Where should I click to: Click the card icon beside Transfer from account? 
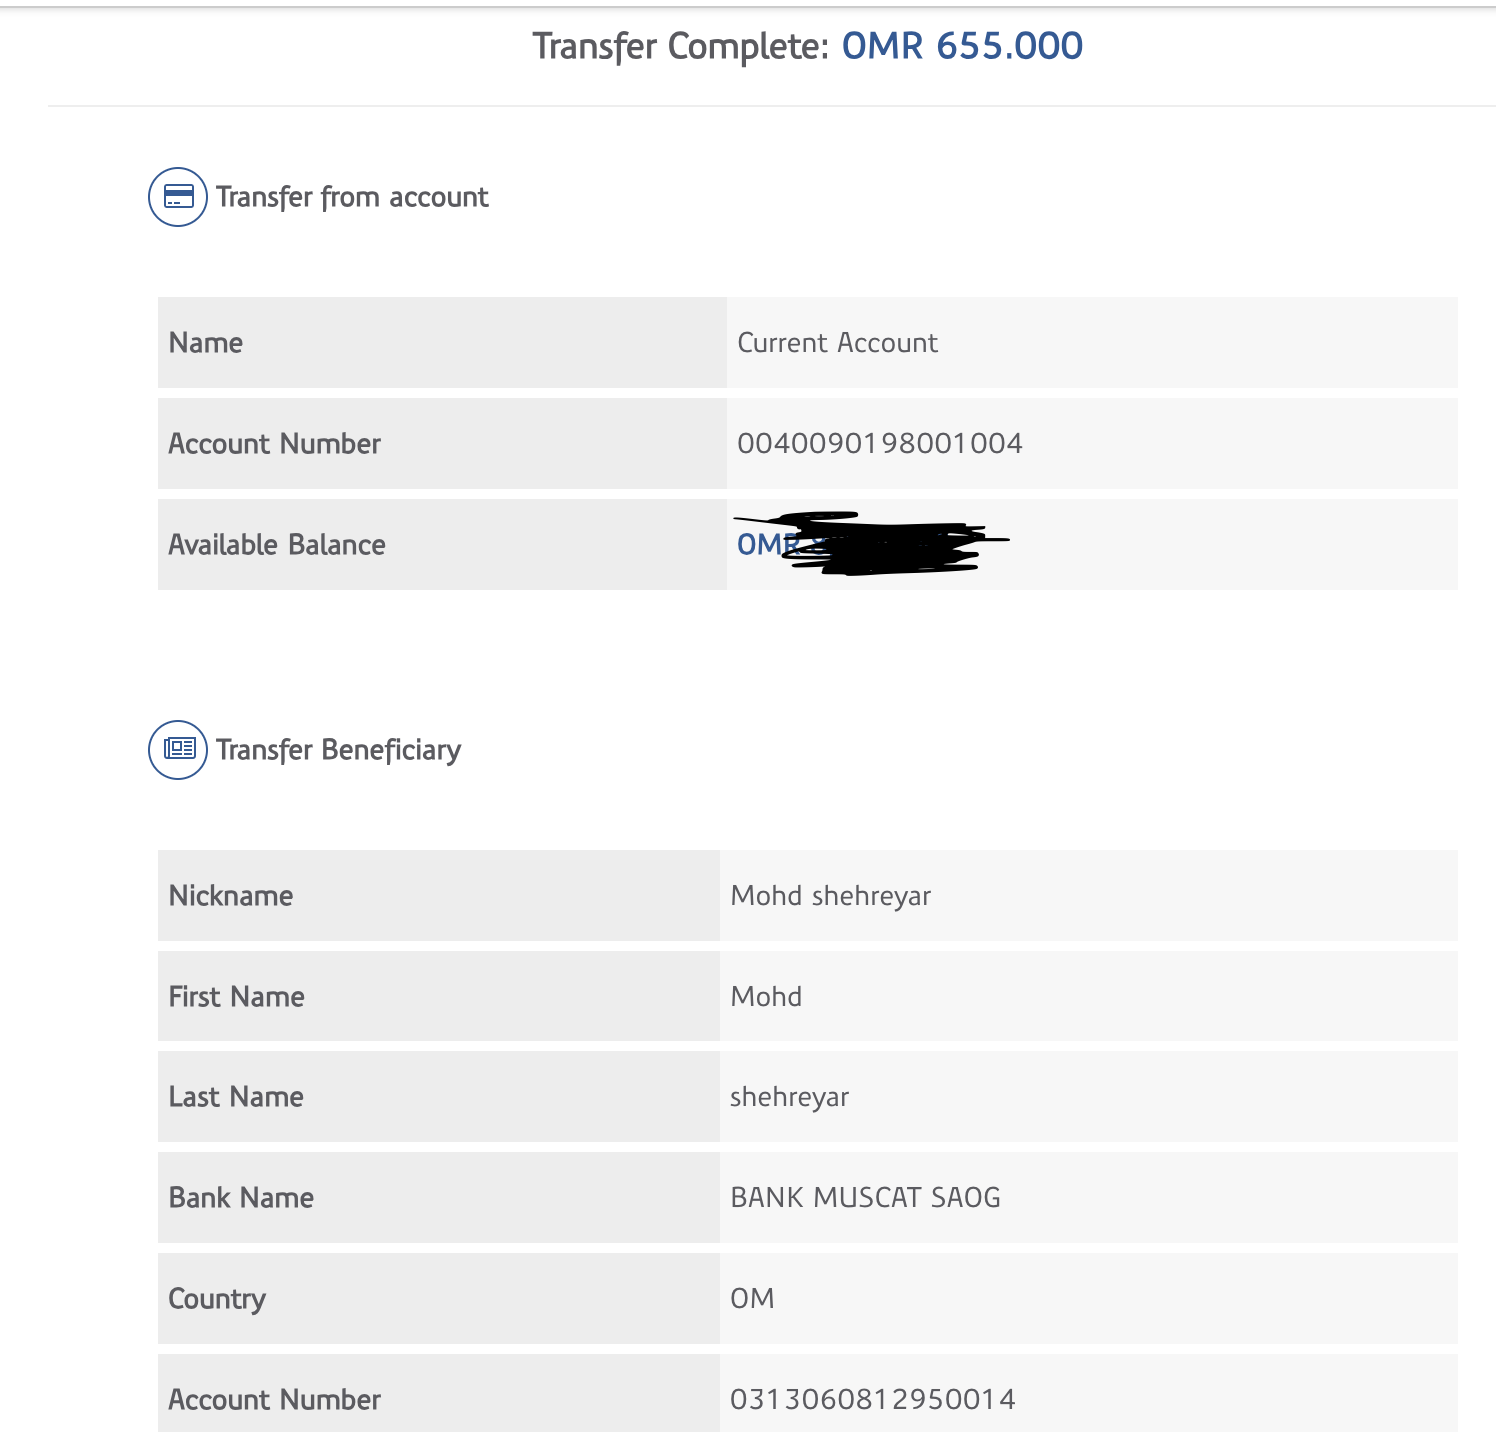[x=178, y=197]
